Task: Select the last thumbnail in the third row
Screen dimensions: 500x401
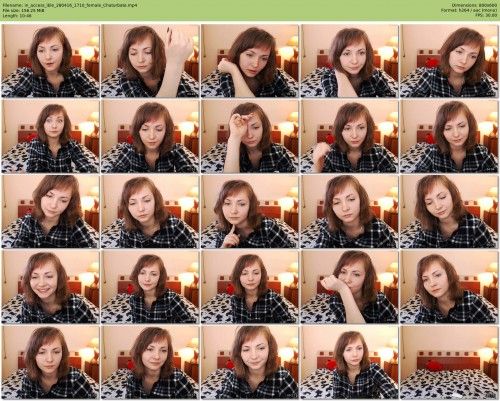Action: pyautogui.click(x=449, y=212)
